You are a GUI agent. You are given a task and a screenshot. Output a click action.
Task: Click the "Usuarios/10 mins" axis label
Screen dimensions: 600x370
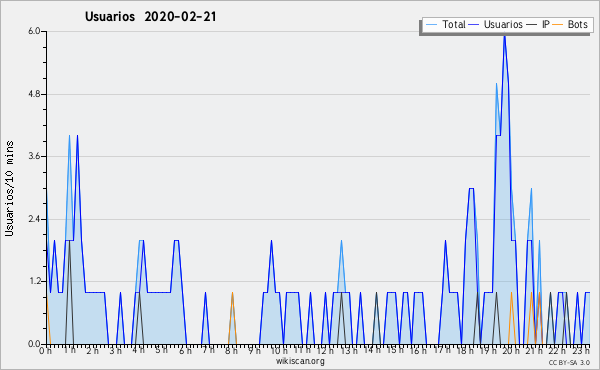9,188
